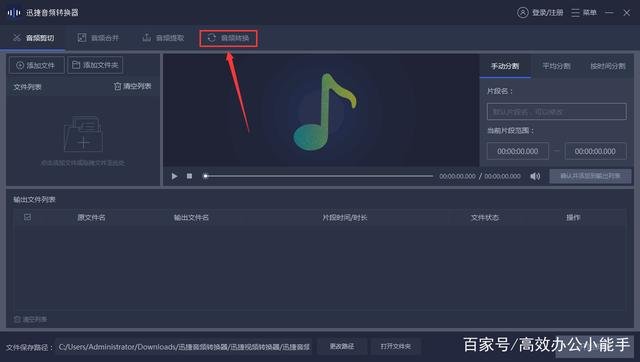Click the music note preview image
Viewport: 640px width, 362px height.
coord(325,112)
